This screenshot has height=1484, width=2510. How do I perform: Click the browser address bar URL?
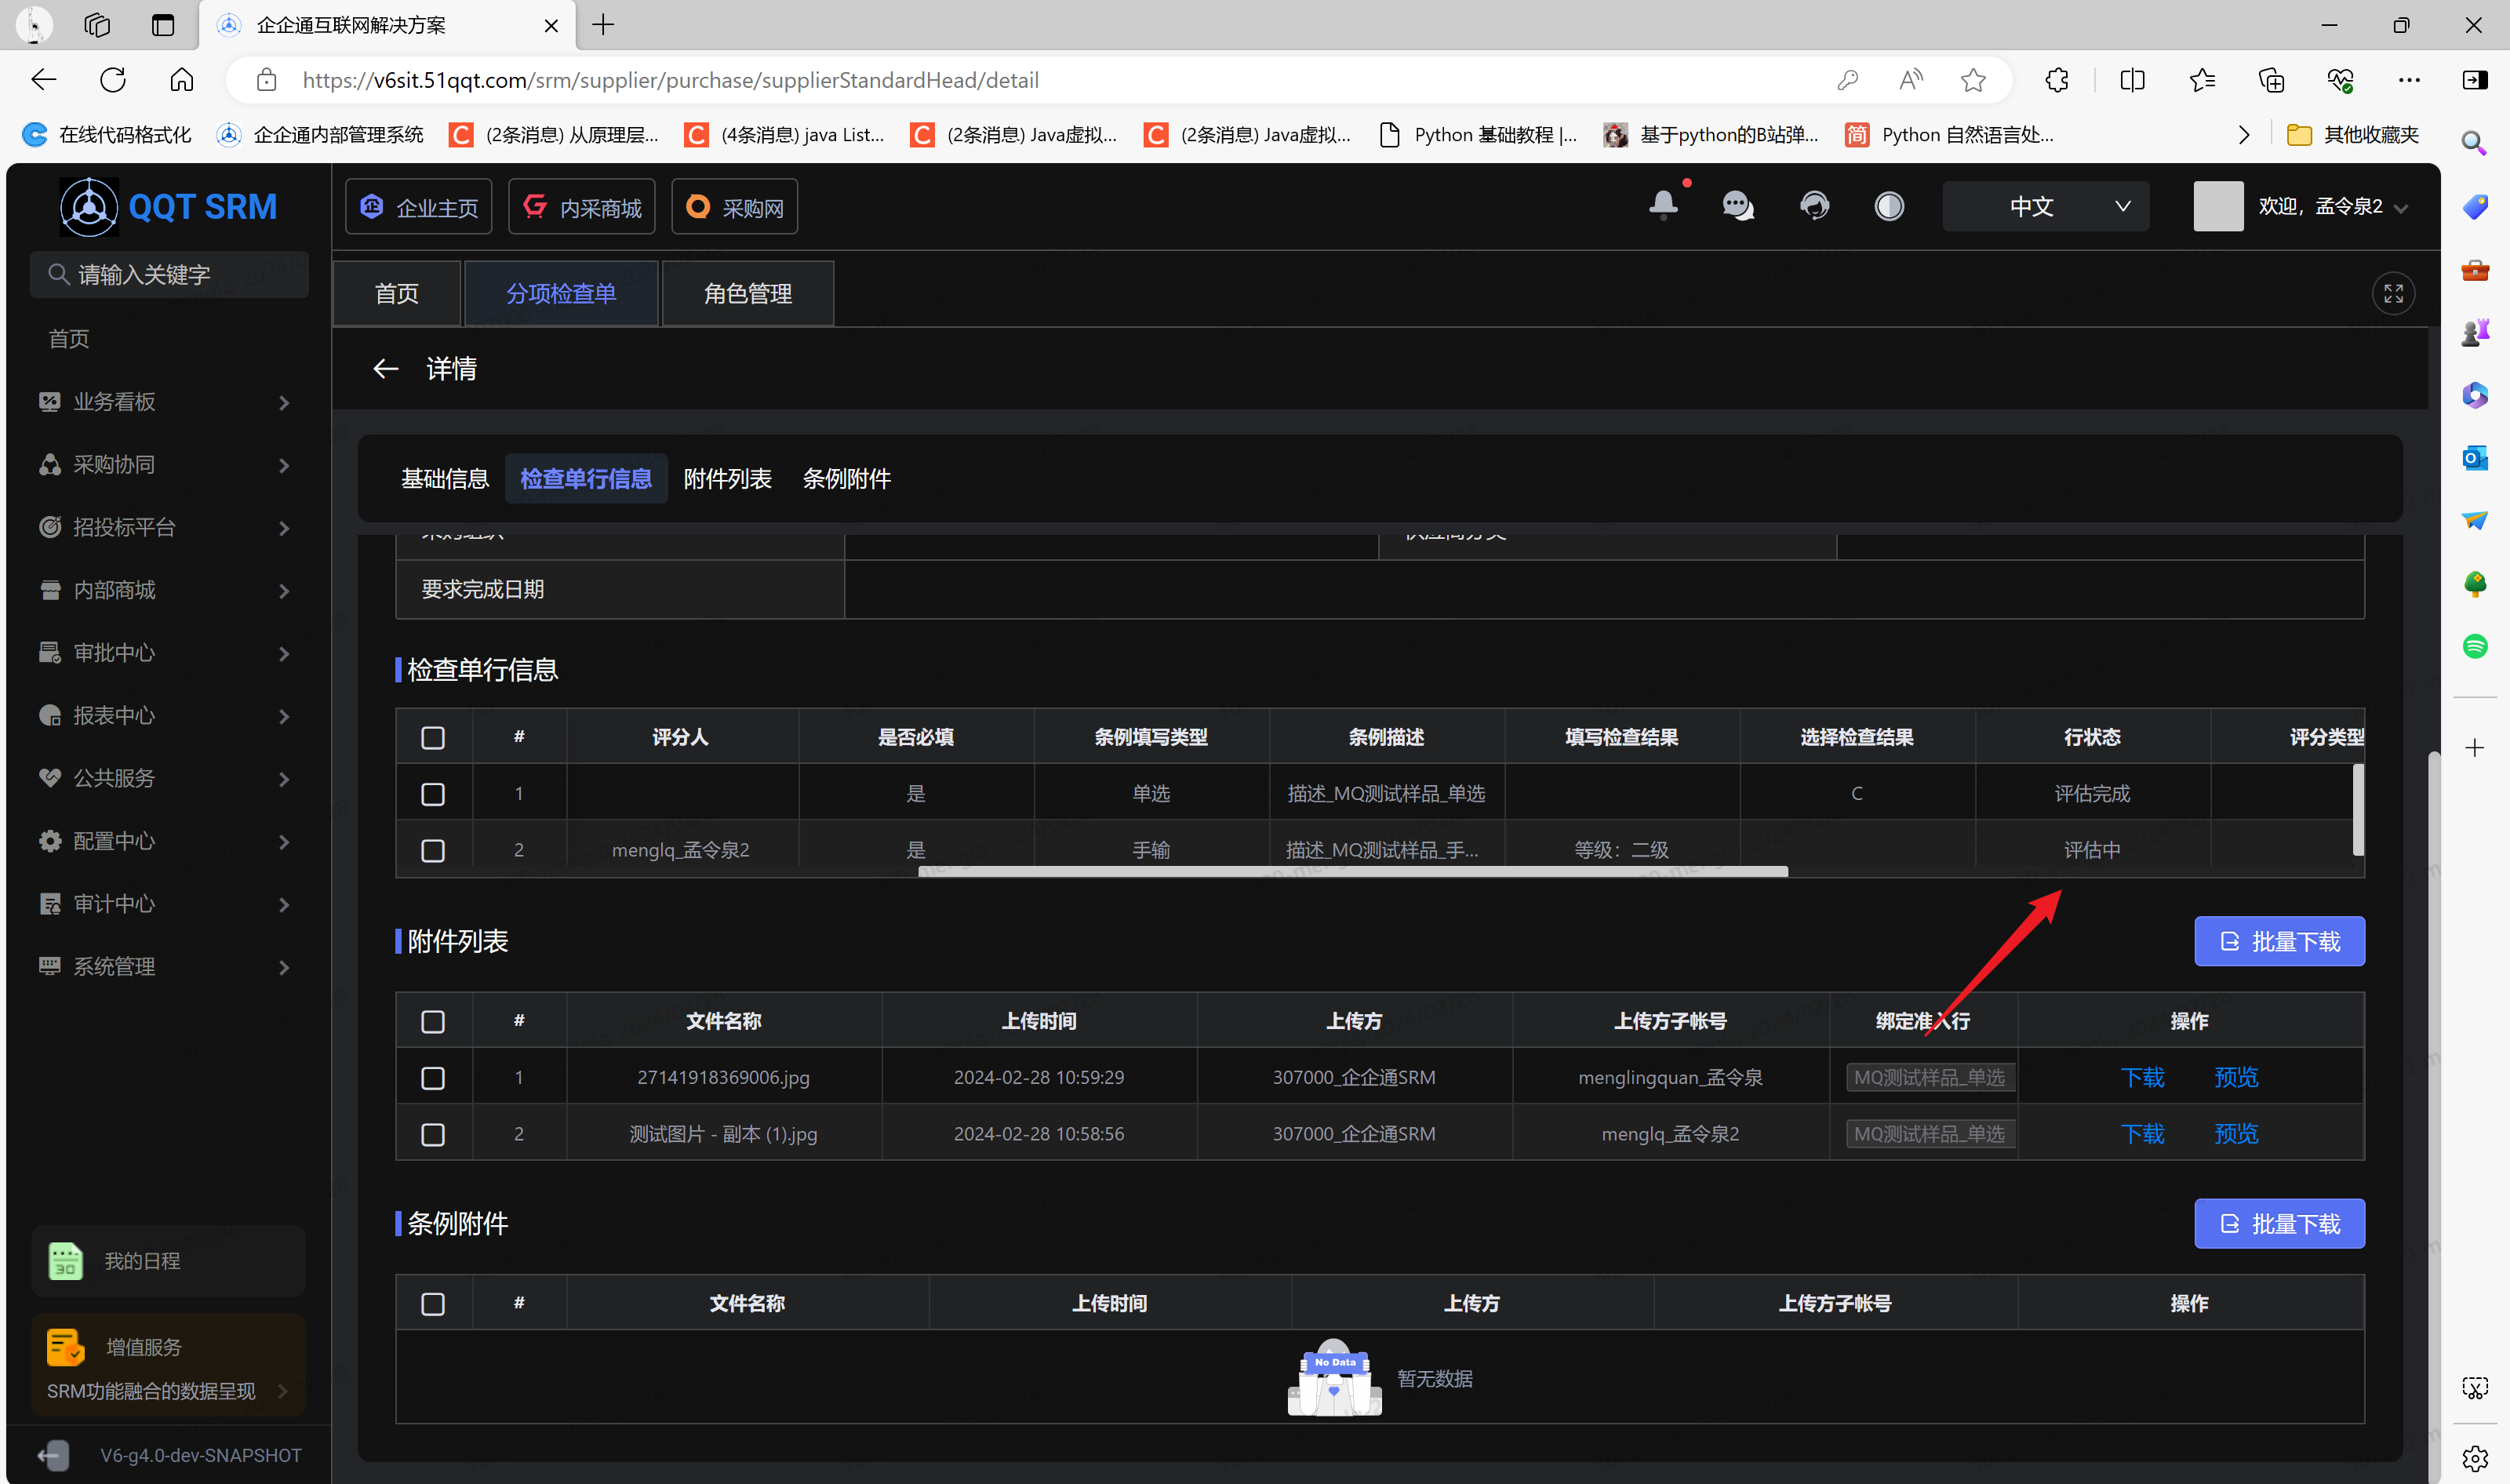click(x=670, y=80)
